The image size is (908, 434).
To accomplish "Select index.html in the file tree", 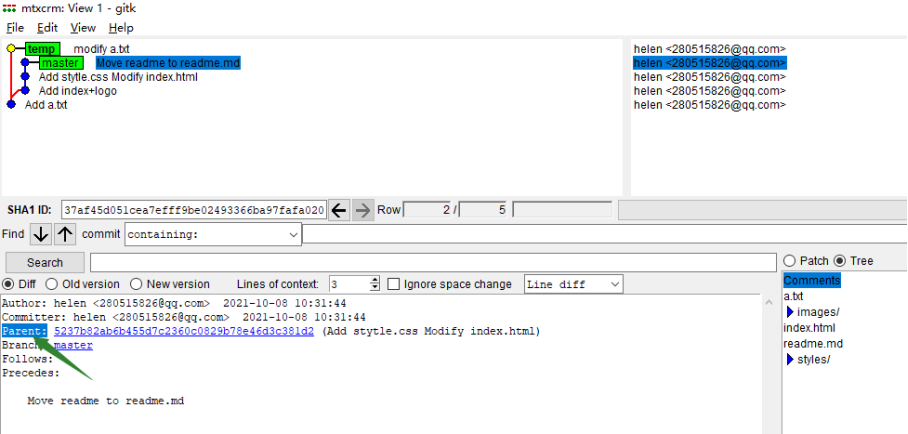I will [809, 328].
